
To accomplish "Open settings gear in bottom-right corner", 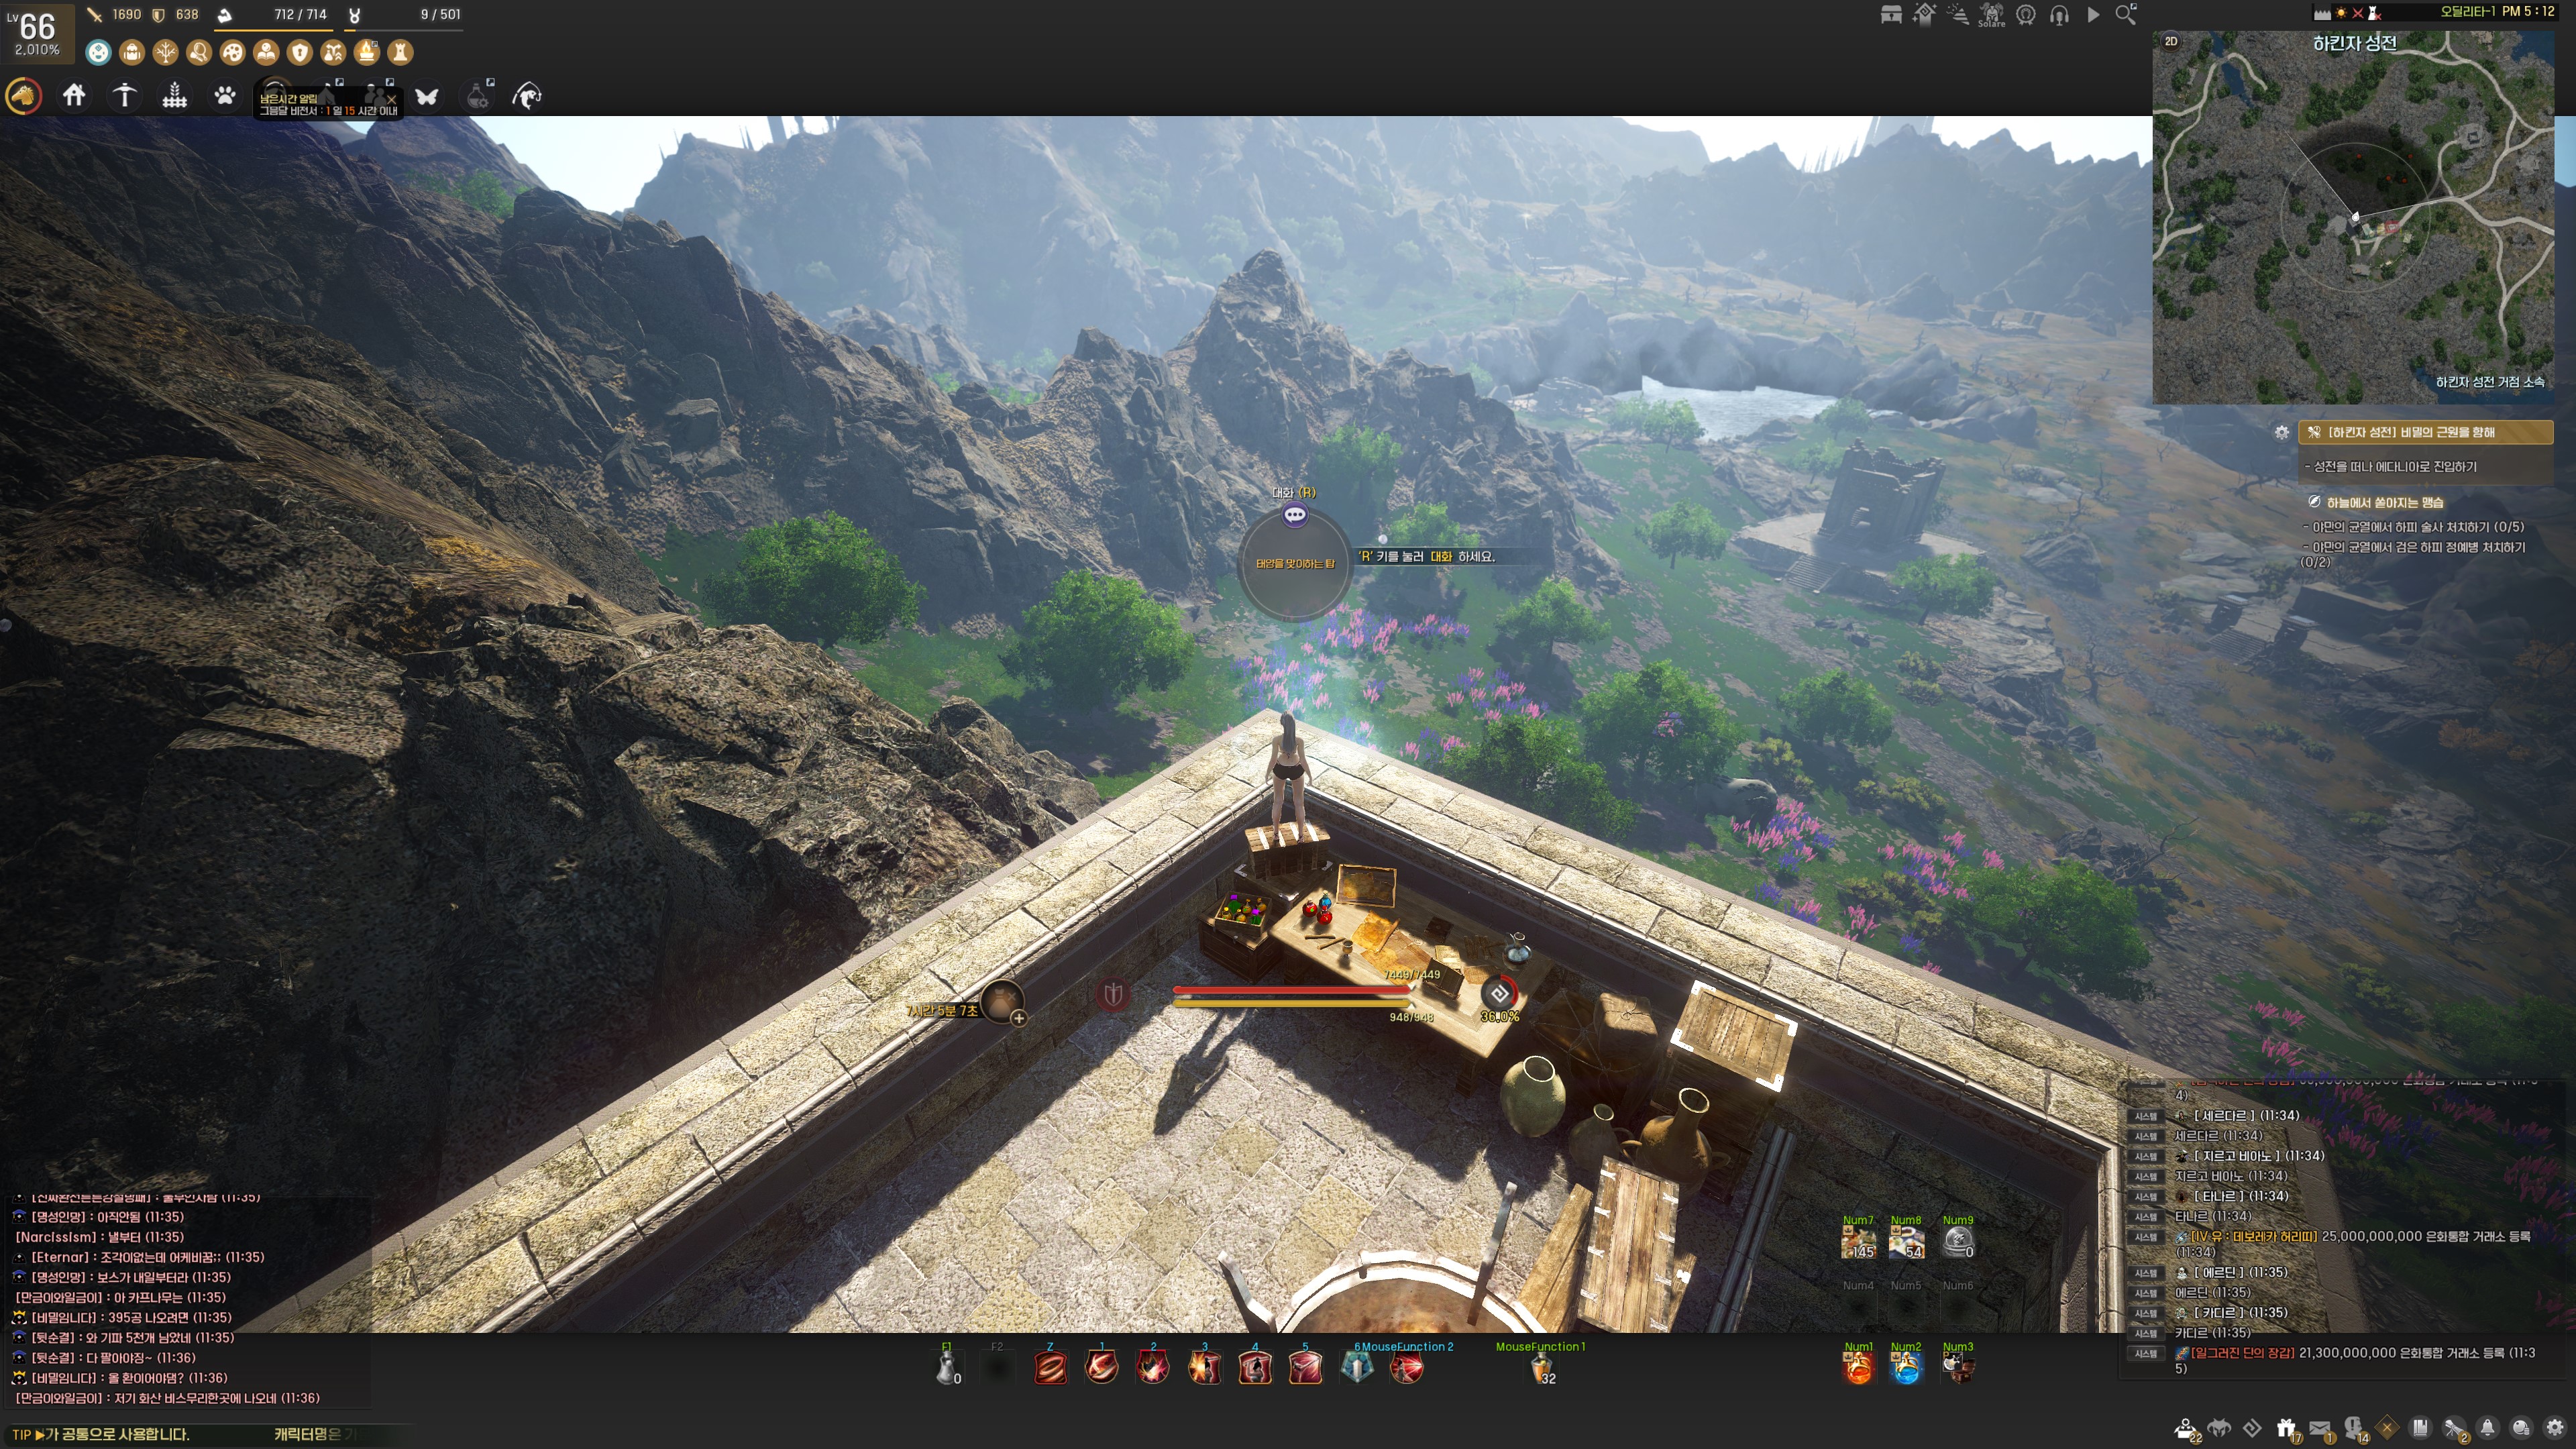I will click(x=2555, y=1428).
